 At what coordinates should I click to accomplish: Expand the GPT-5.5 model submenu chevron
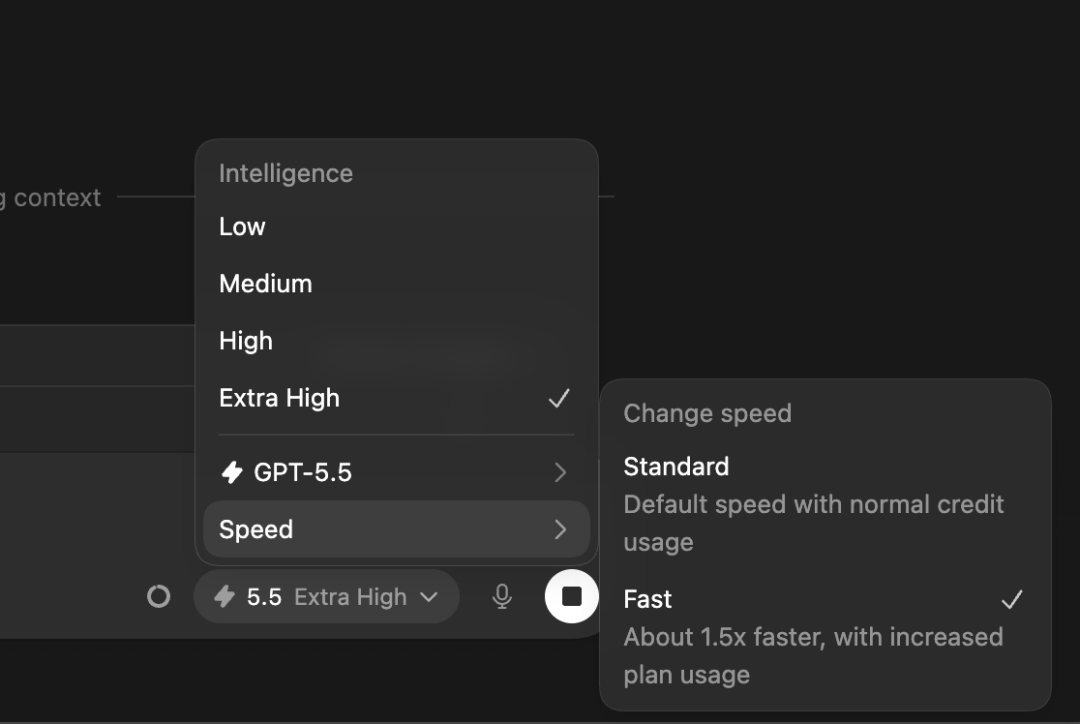(560, 473)
